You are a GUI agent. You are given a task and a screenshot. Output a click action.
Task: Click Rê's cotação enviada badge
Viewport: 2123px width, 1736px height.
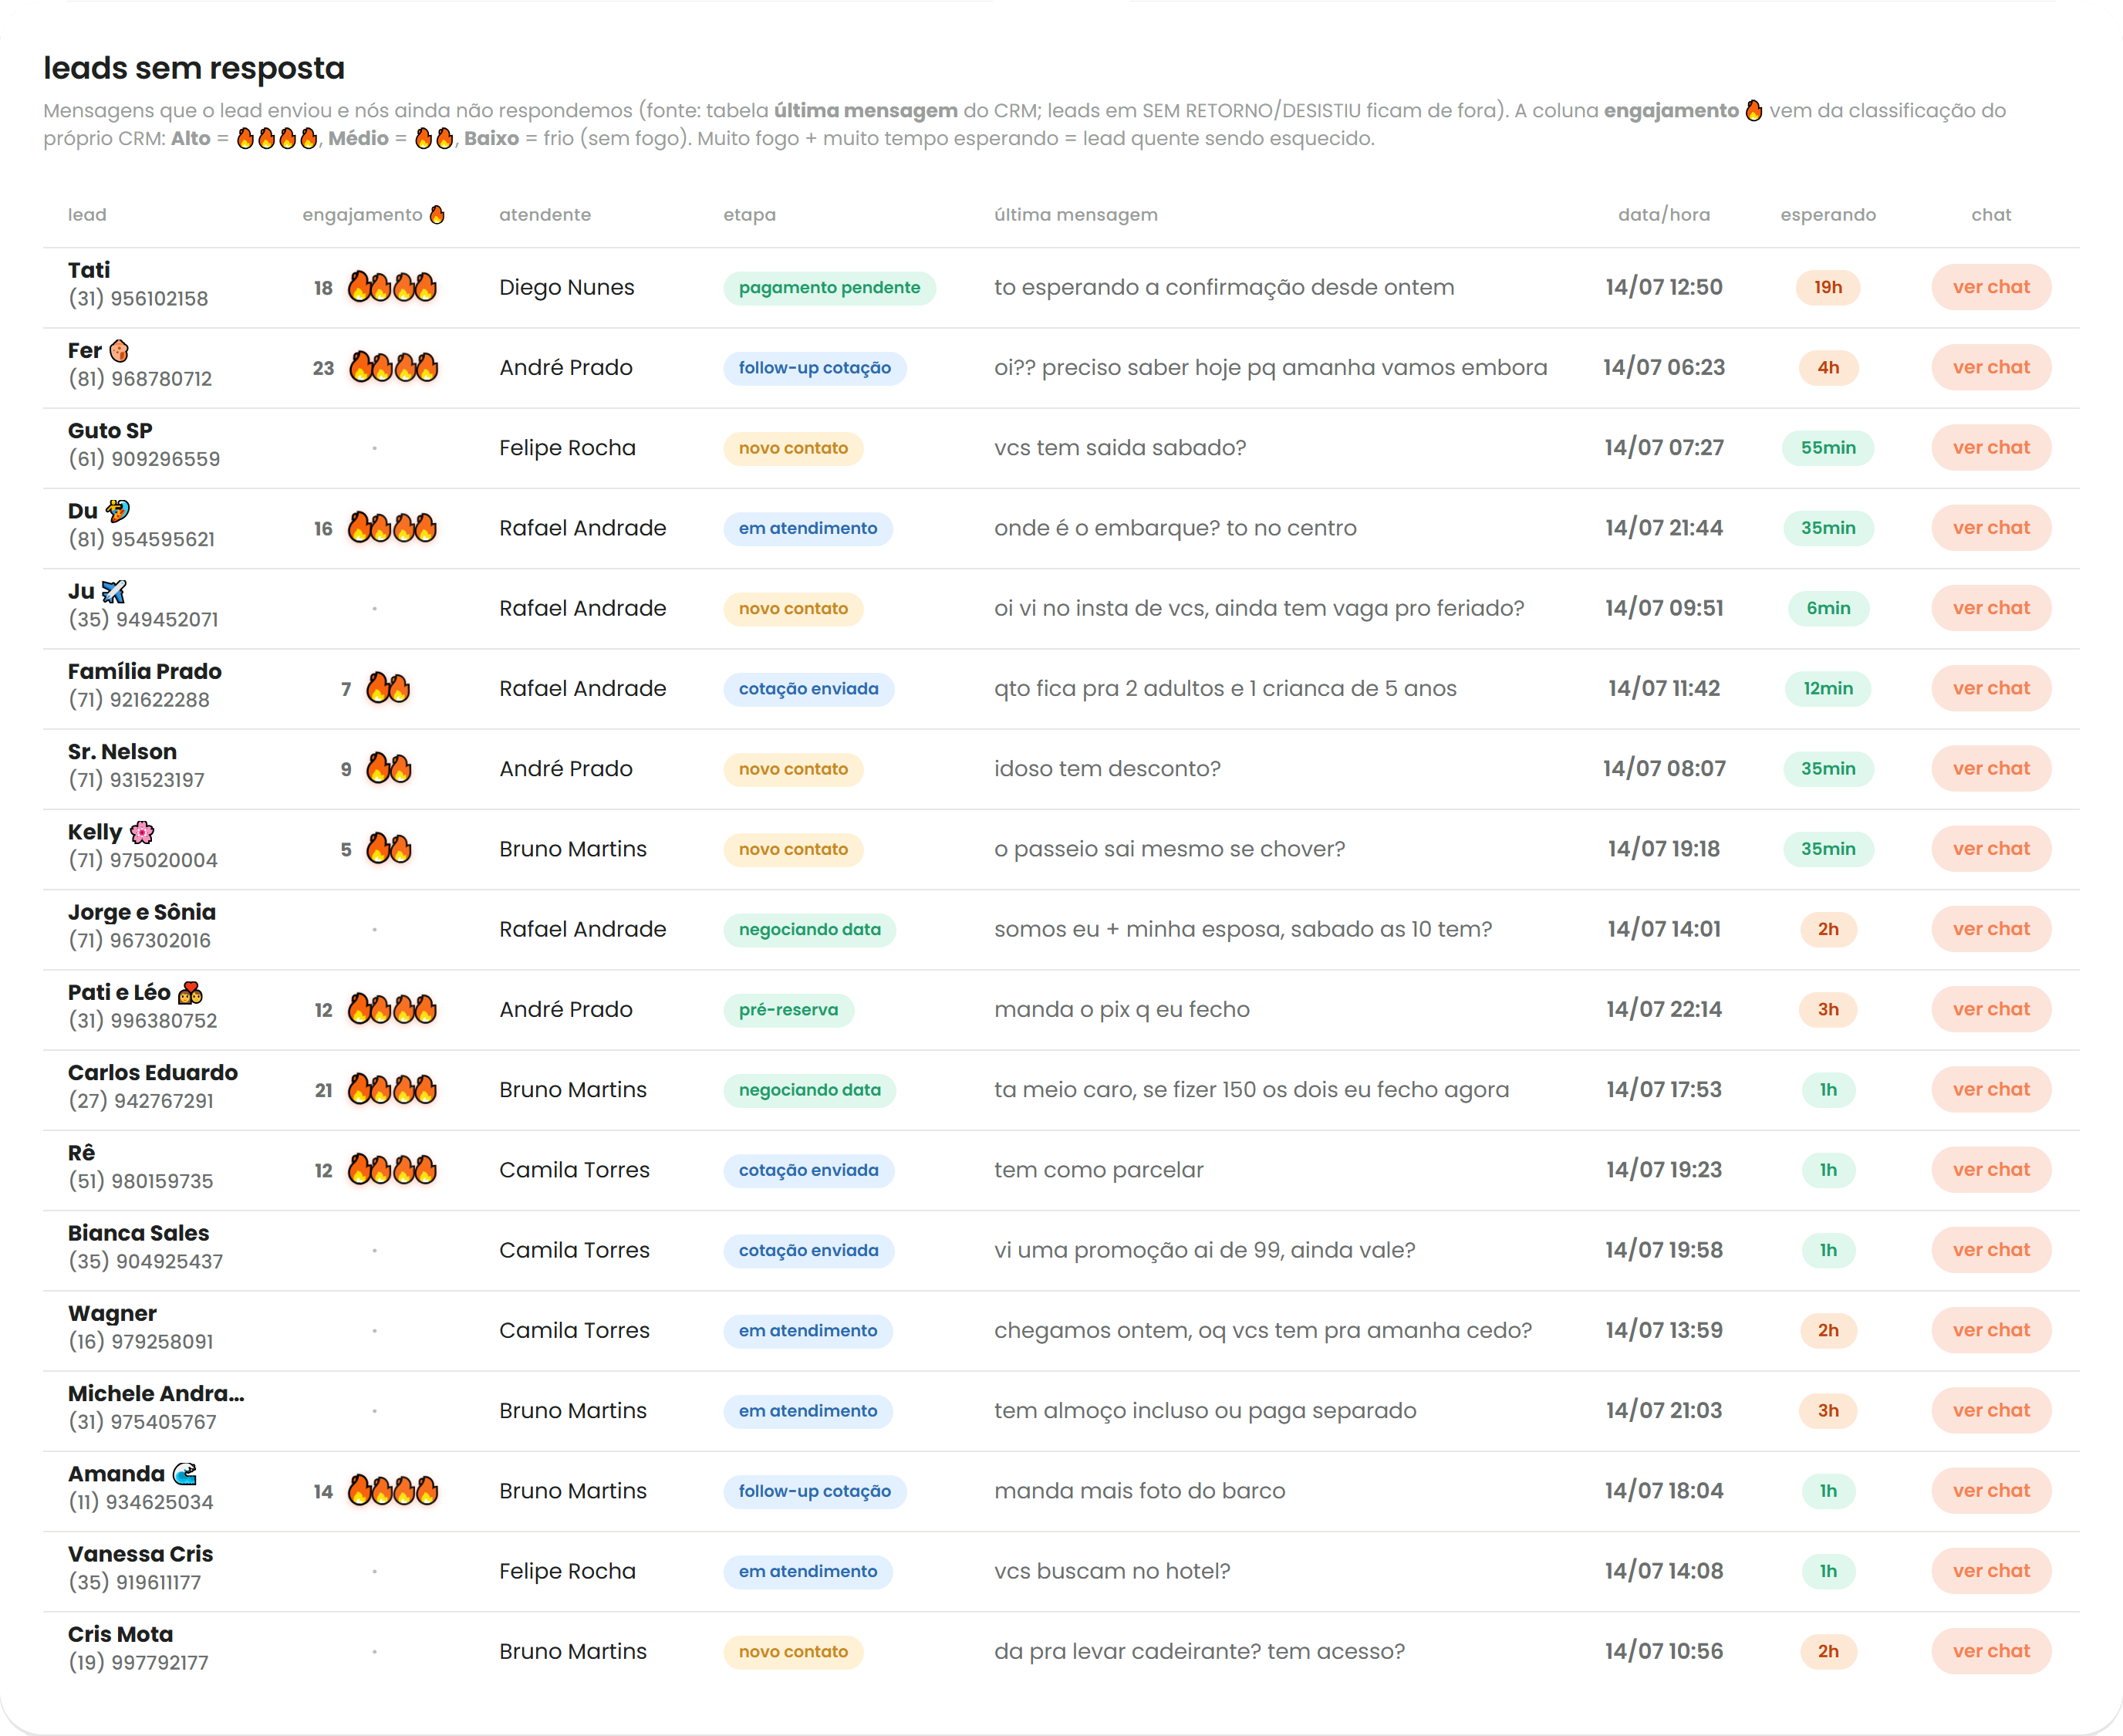(x=808, y=1170)
